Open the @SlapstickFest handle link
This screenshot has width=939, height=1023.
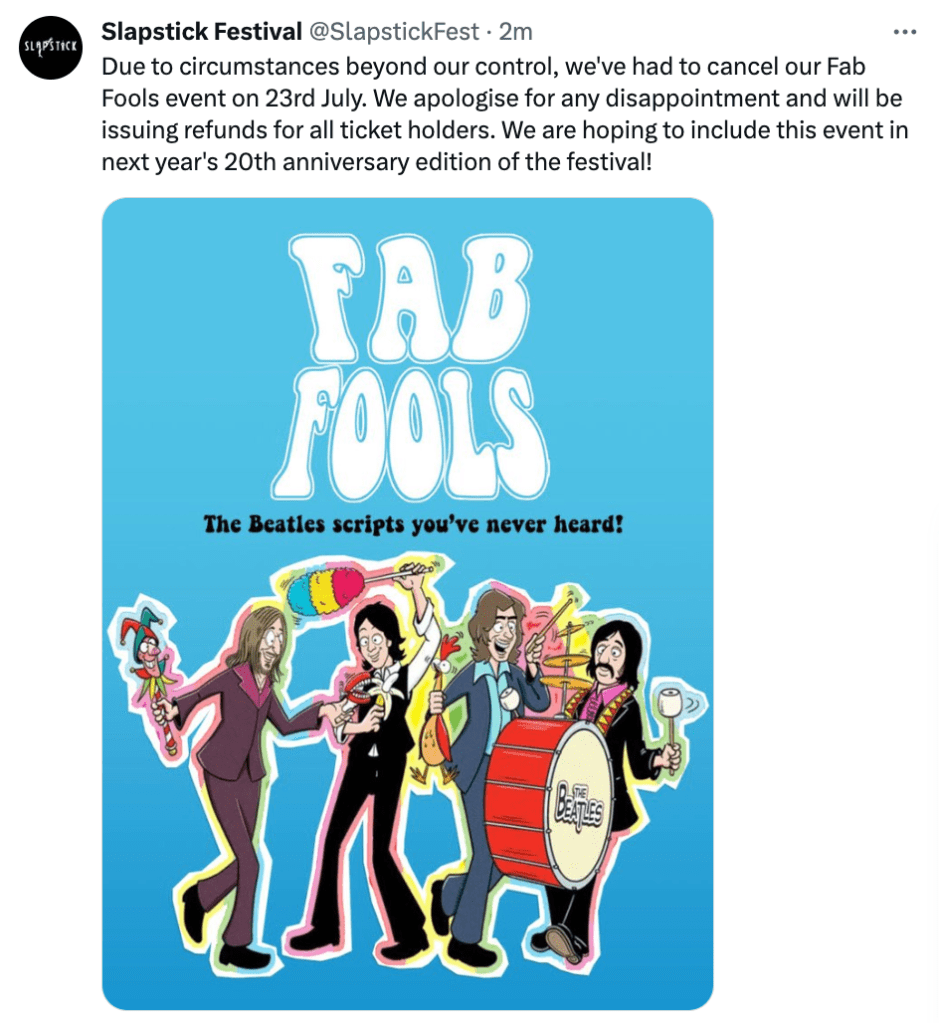click(393, 31)
